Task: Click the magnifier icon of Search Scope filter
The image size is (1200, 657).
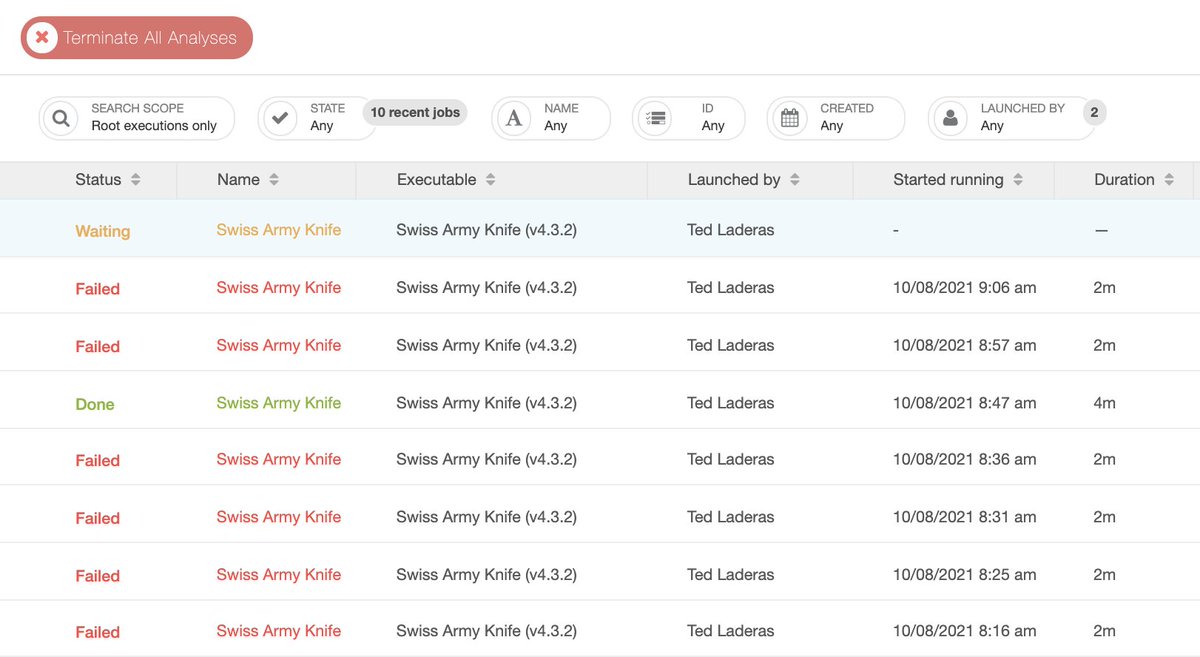Action: point(61,118)
